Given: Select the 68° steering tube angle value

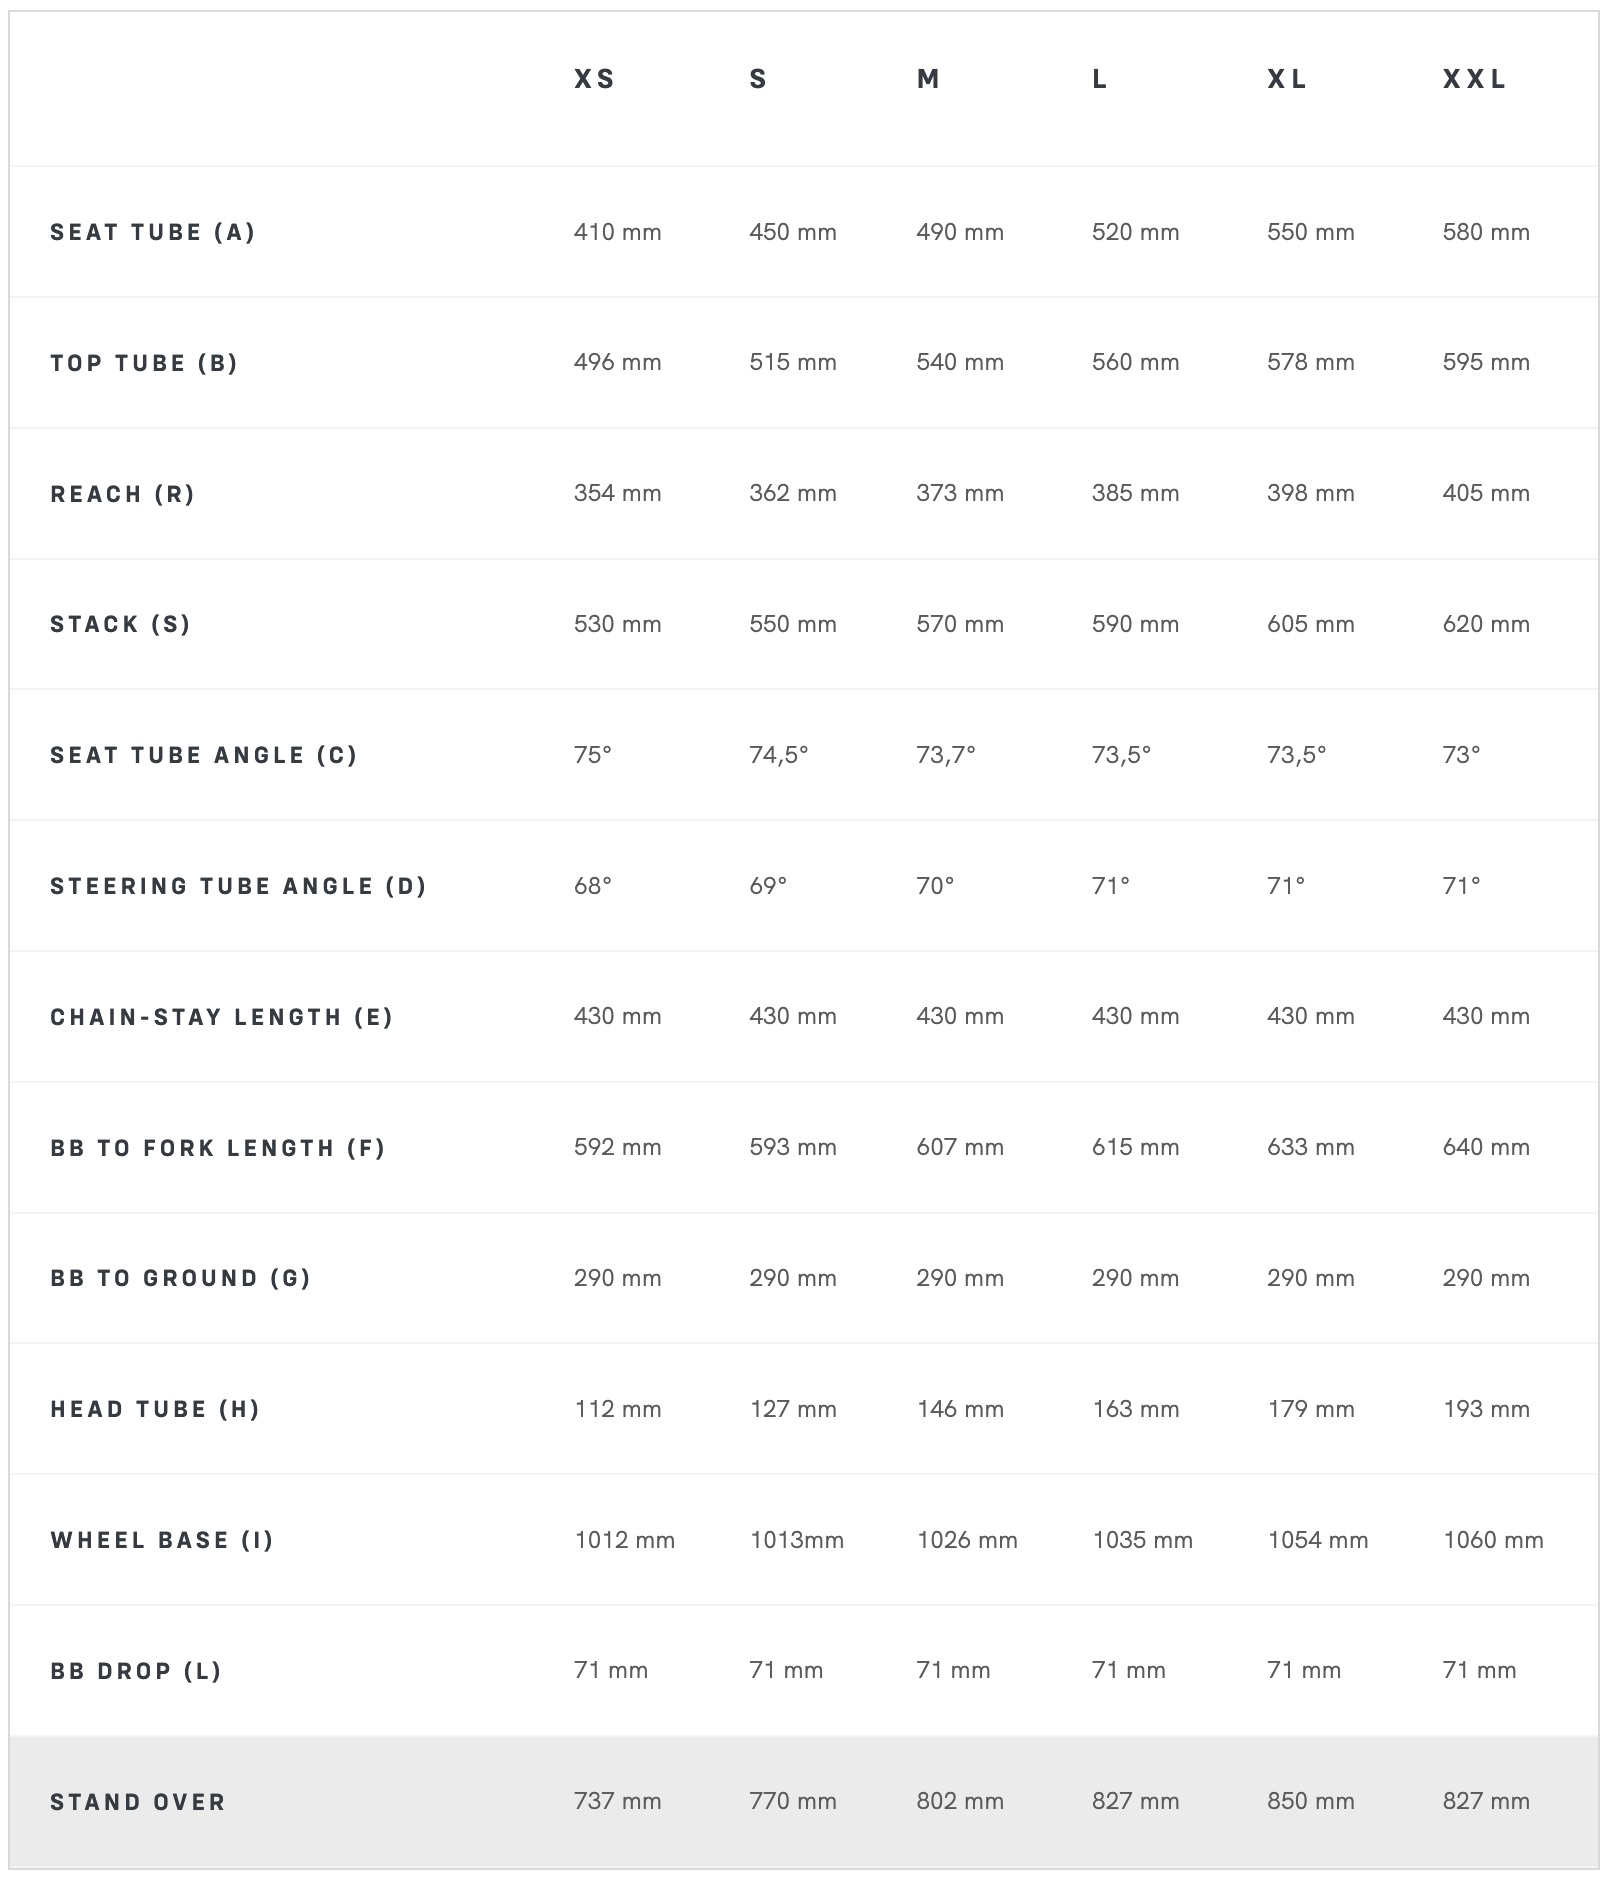Looking at the screenshot, I should (x=592, y=886).
